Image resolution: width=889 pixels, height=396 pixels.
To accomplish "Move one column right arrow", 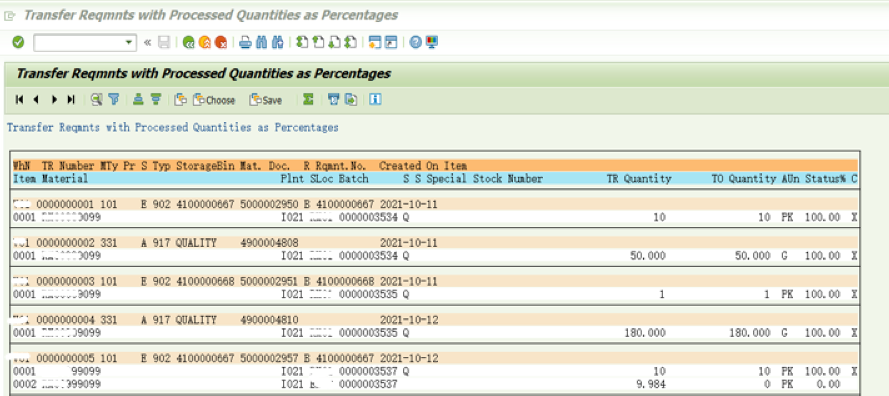I will 54,100.
